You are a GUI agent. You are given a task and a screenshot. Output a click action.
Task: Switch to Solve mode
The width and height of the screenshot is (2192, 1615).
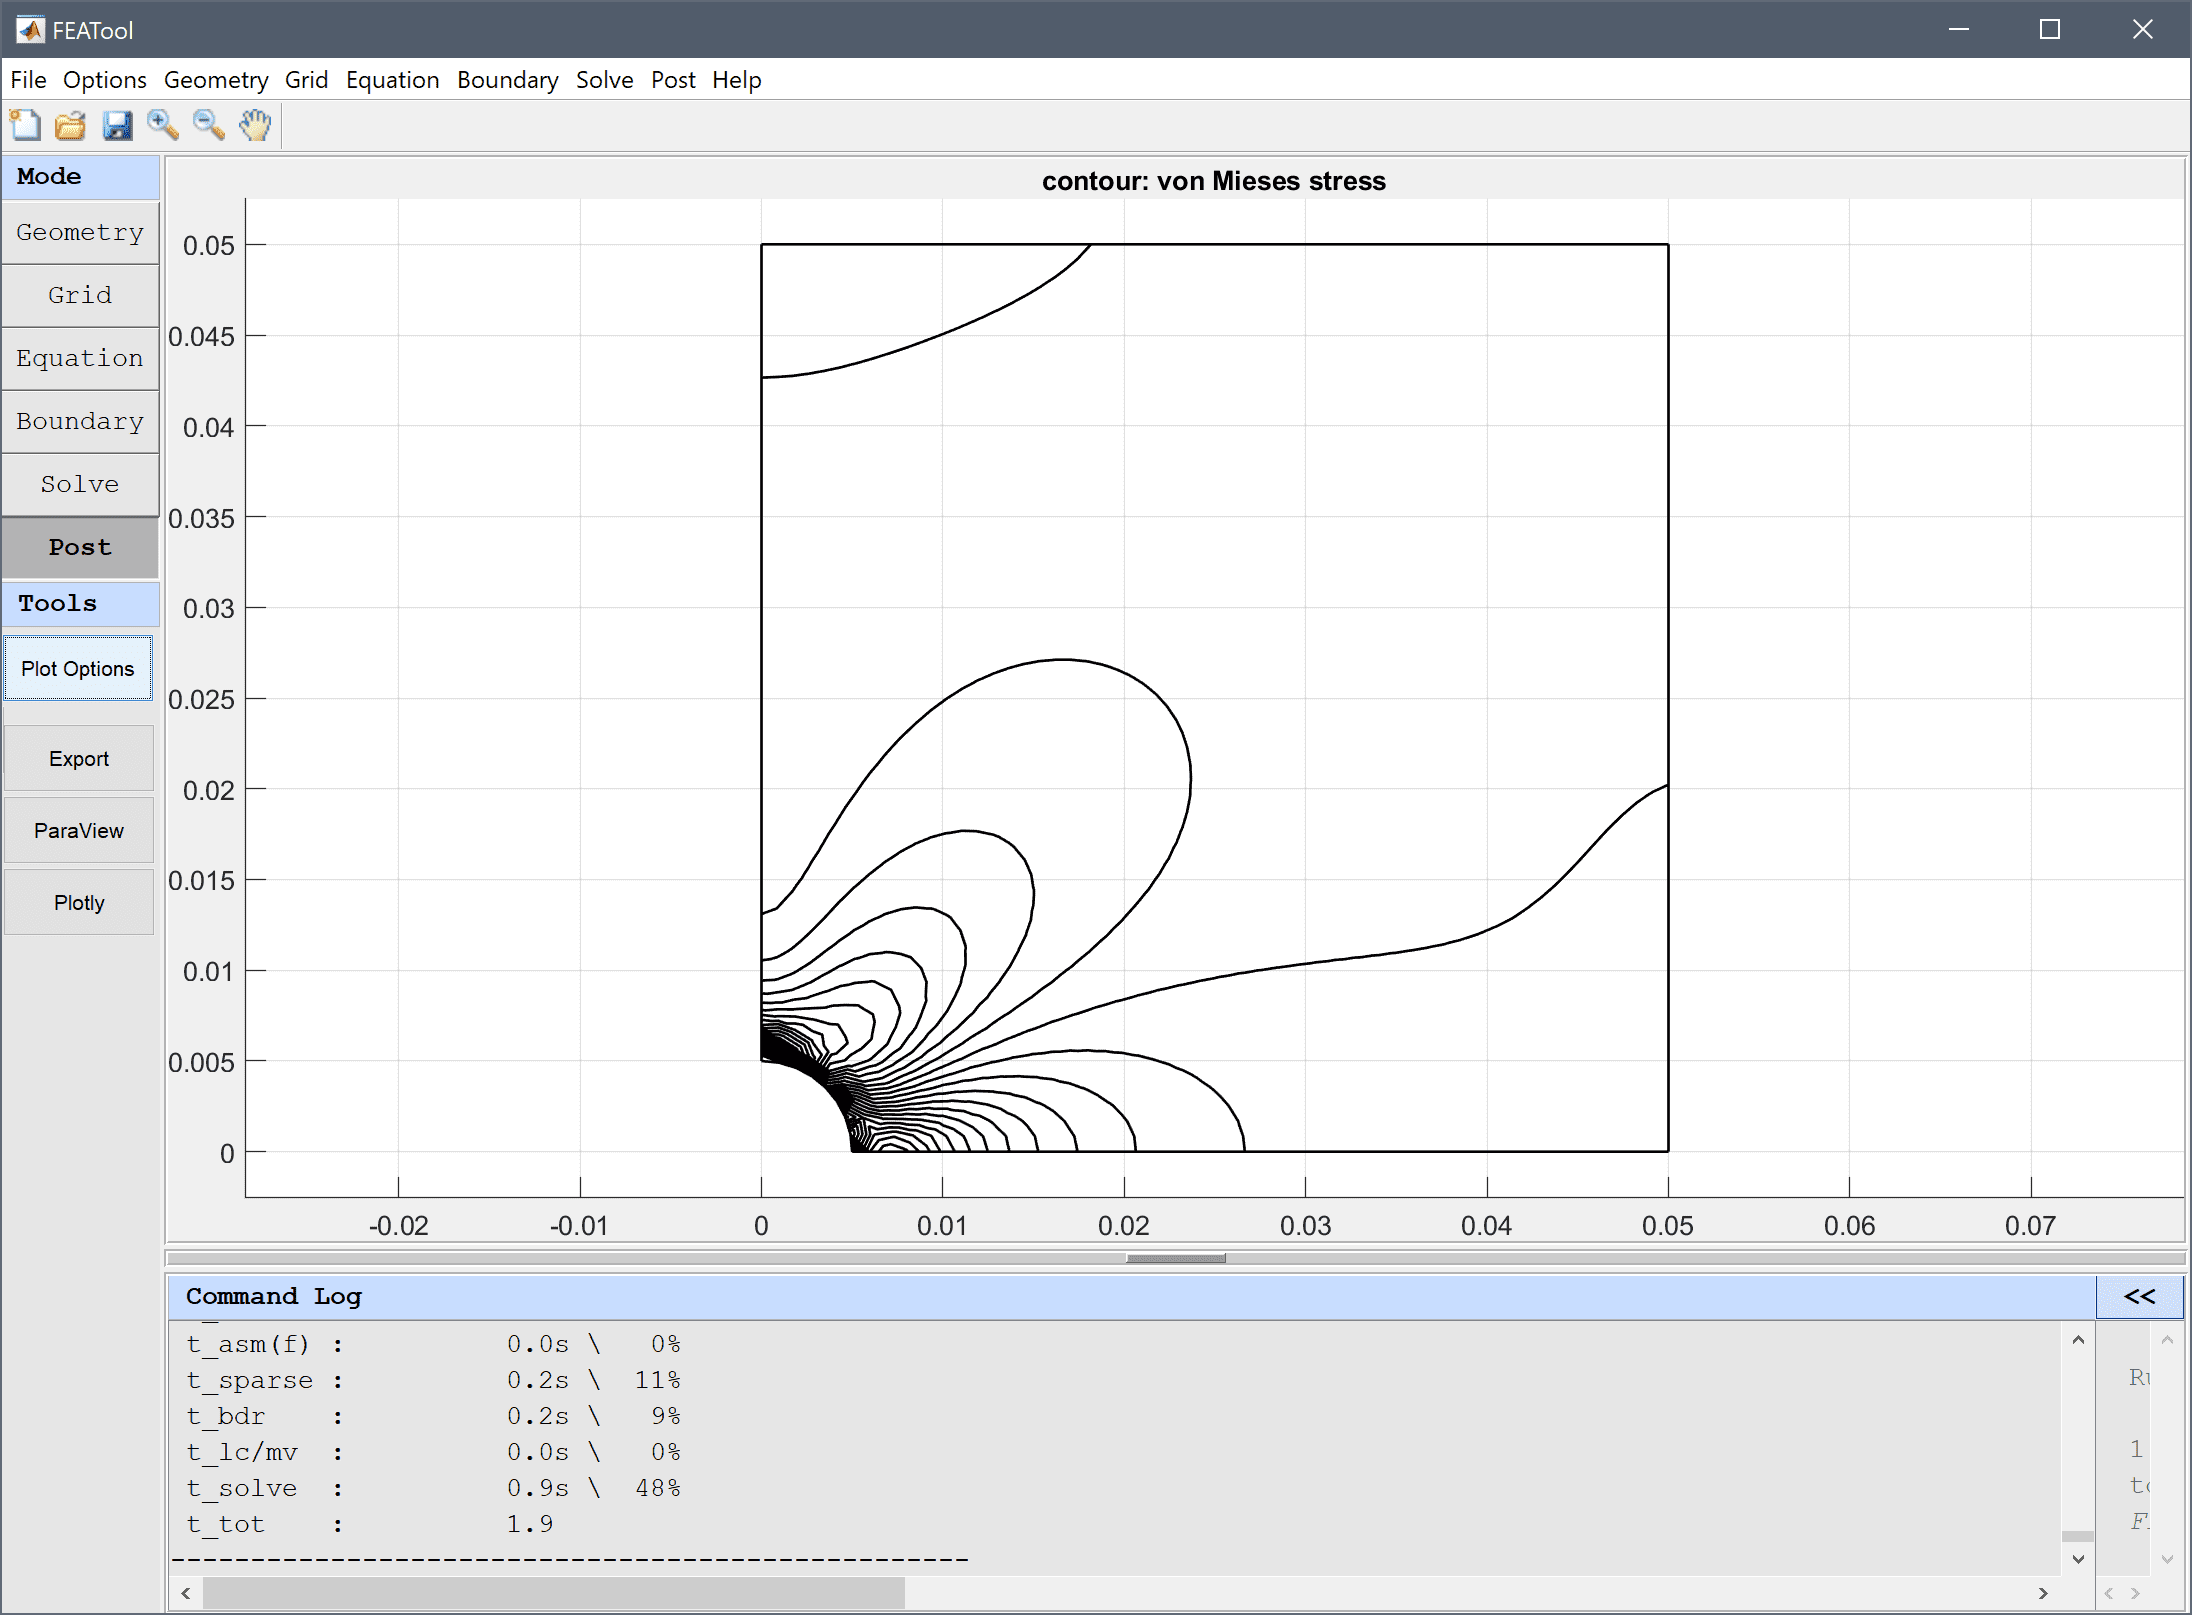80,484
